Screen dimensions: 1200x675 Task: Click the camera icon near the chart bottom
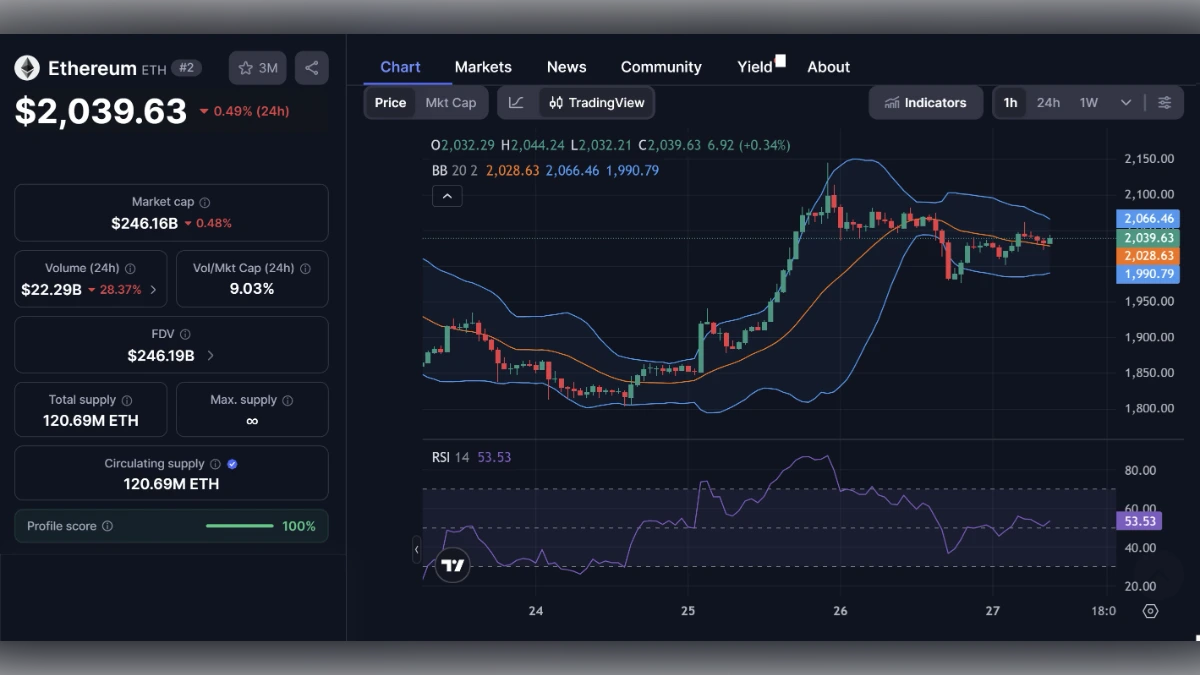(1150, 611)
